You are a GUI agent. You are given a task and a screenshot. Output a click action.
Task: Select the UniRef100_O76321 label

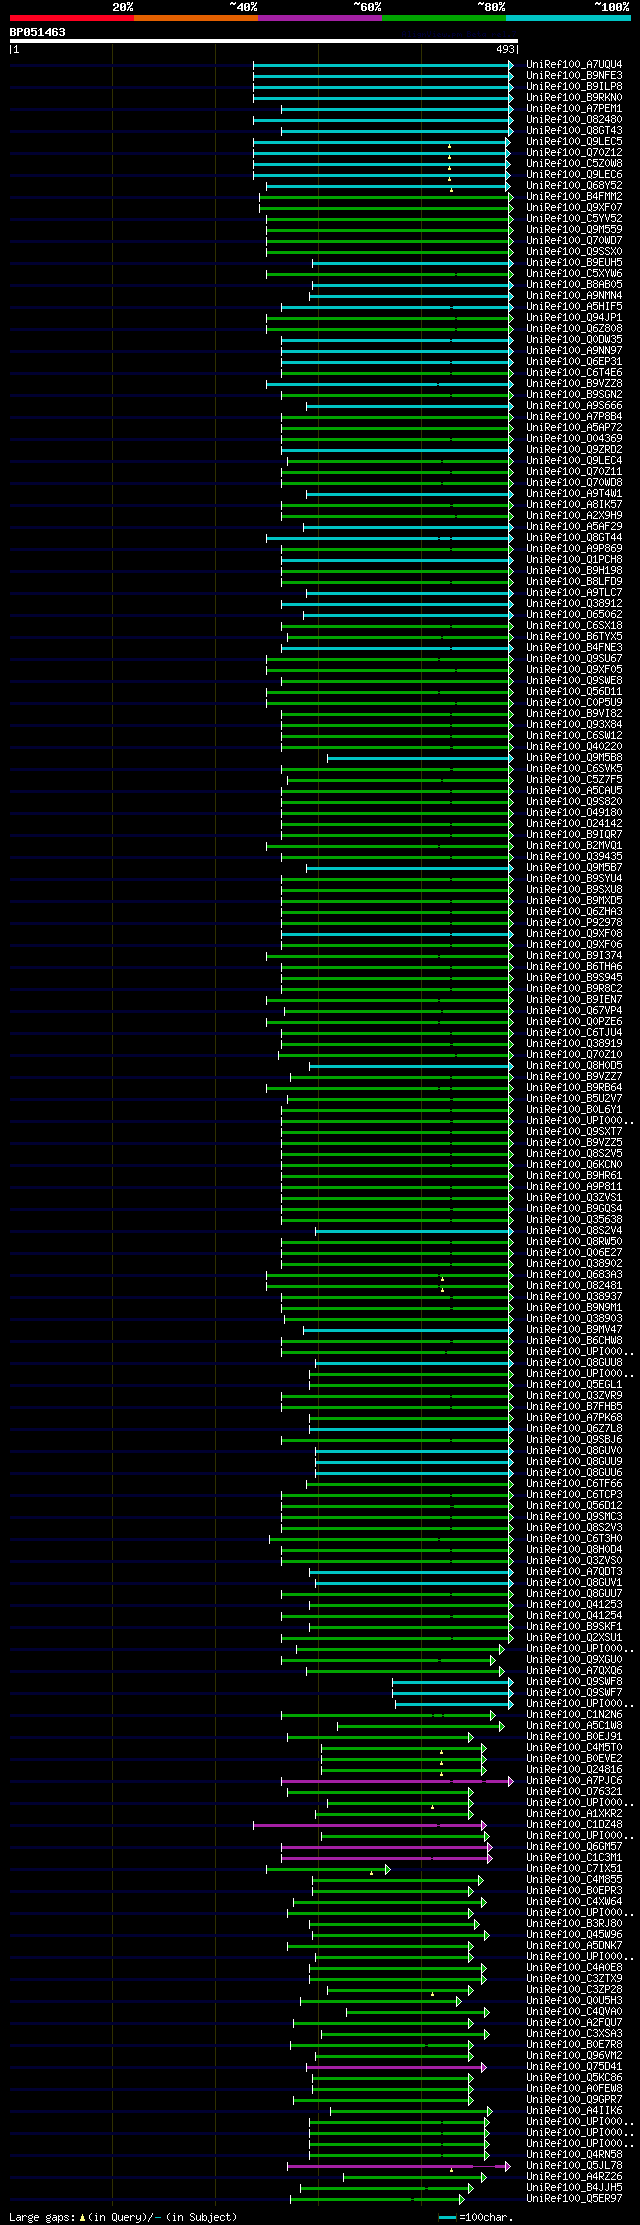click(x=574, y=1792)
